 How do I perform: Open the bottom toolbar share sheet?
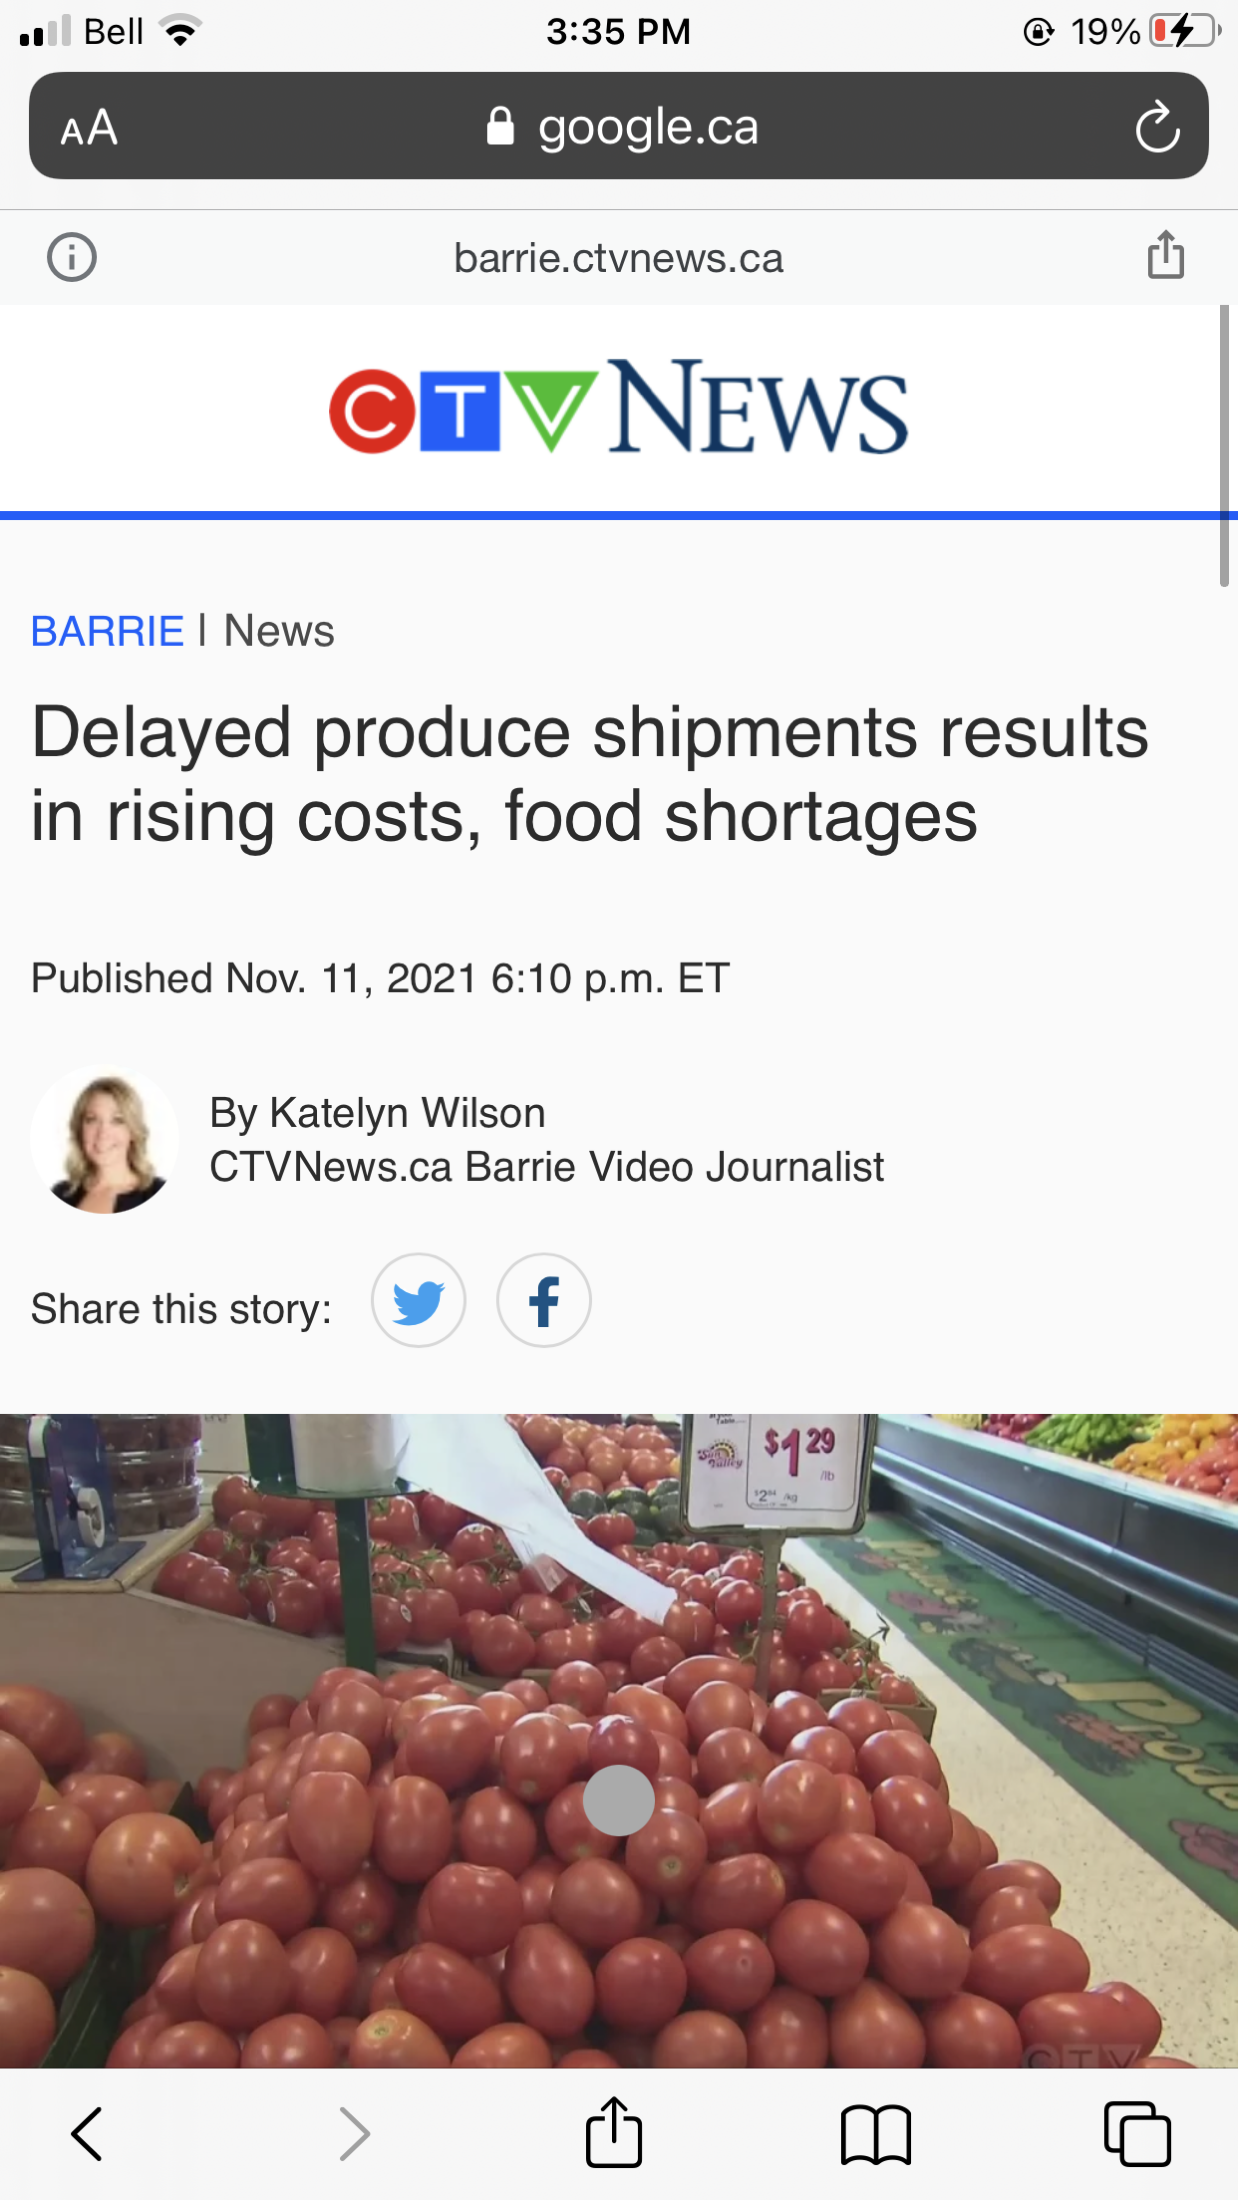coord(613,2132)
